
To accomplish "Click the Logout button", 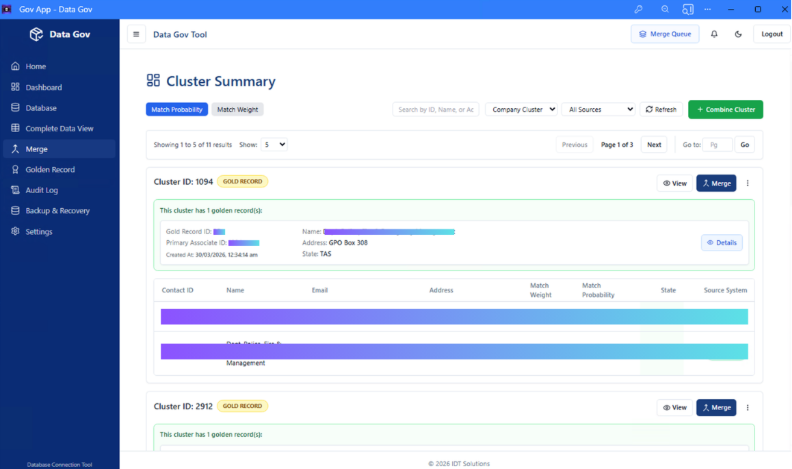I will tap(771, 34).
